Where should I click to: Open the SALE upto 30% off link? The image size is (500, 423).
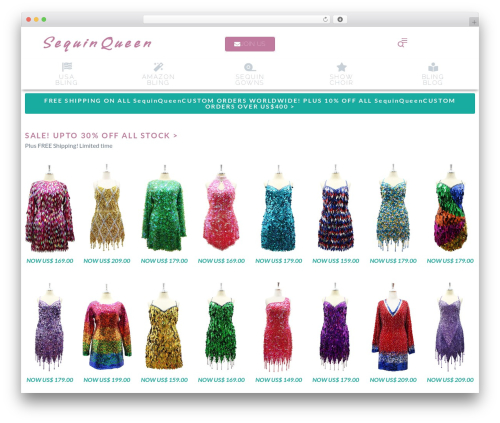101,136
